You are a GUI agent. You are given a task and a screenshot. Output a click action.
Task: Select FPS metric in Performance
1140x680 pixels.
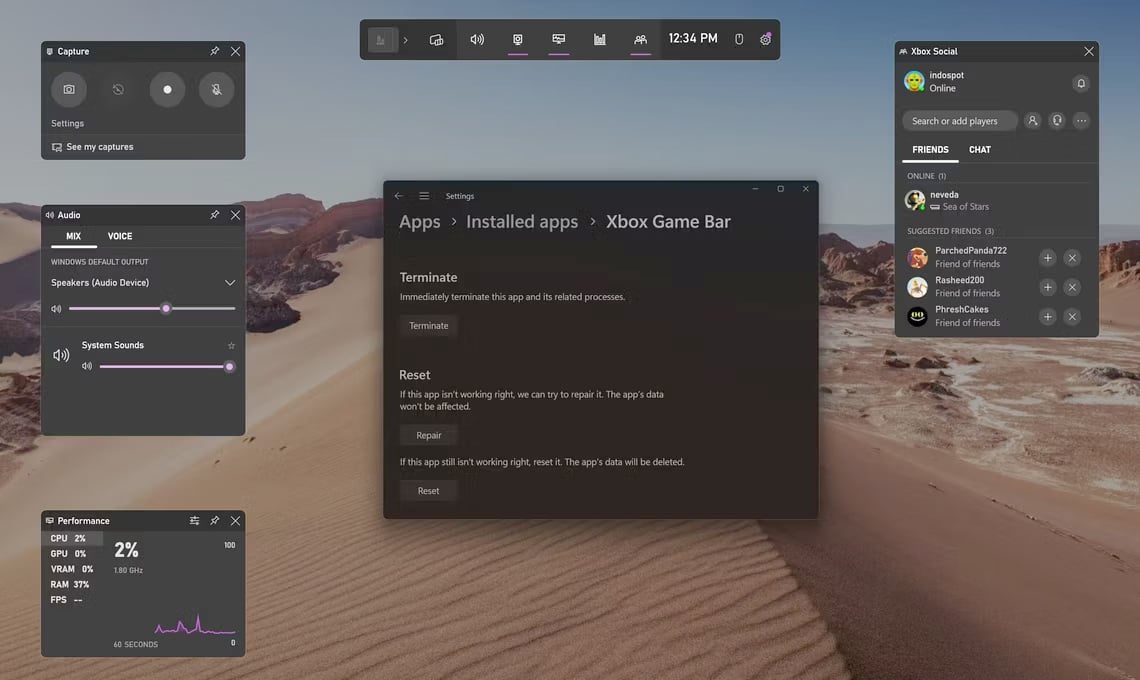click(72, 599)
